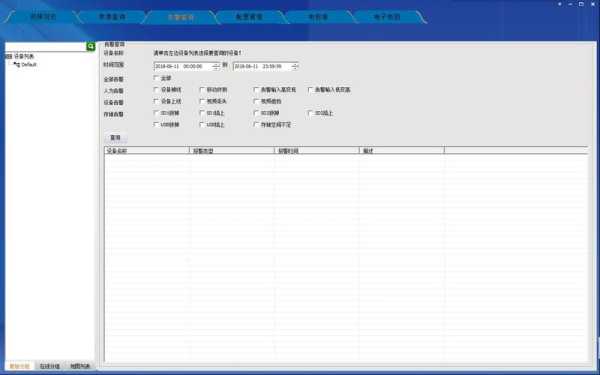Click the start date-time field
The height and width of the screenshot is (375, 600).
coord(183,67)
